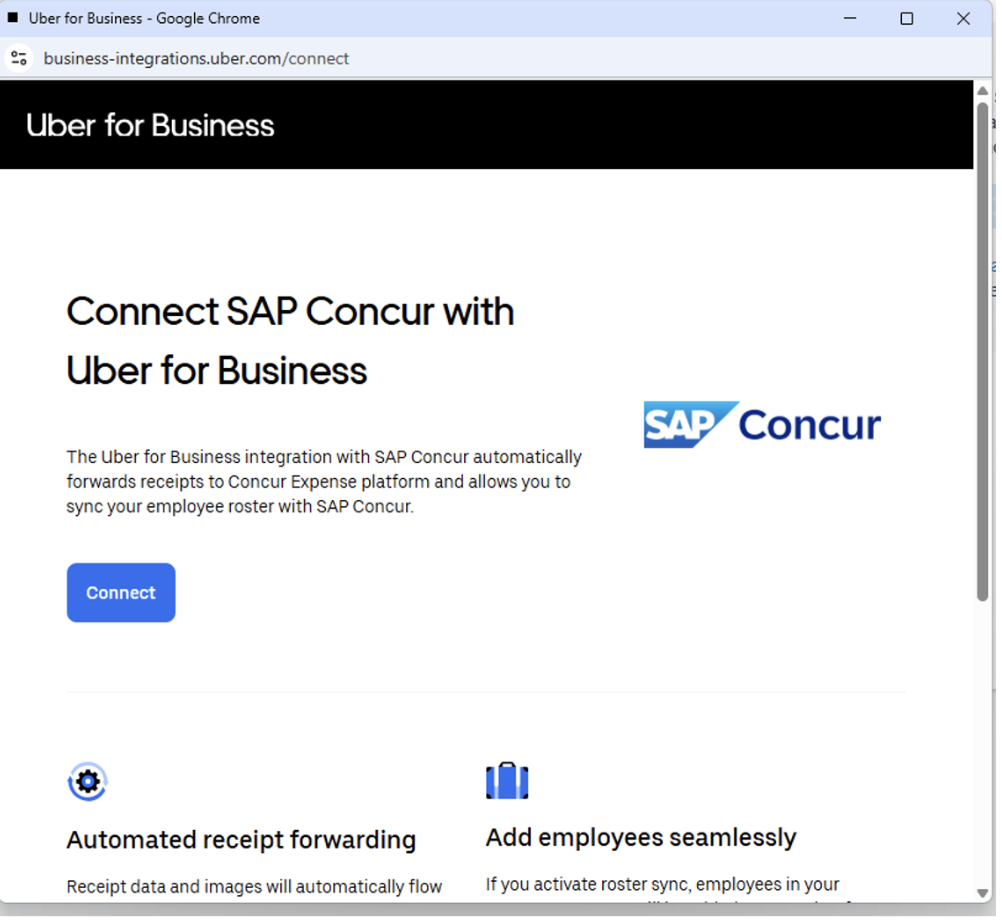This screenshot has width=1002, height=920.
Task: Maximize the Chrome window
Action: [909, 19]
